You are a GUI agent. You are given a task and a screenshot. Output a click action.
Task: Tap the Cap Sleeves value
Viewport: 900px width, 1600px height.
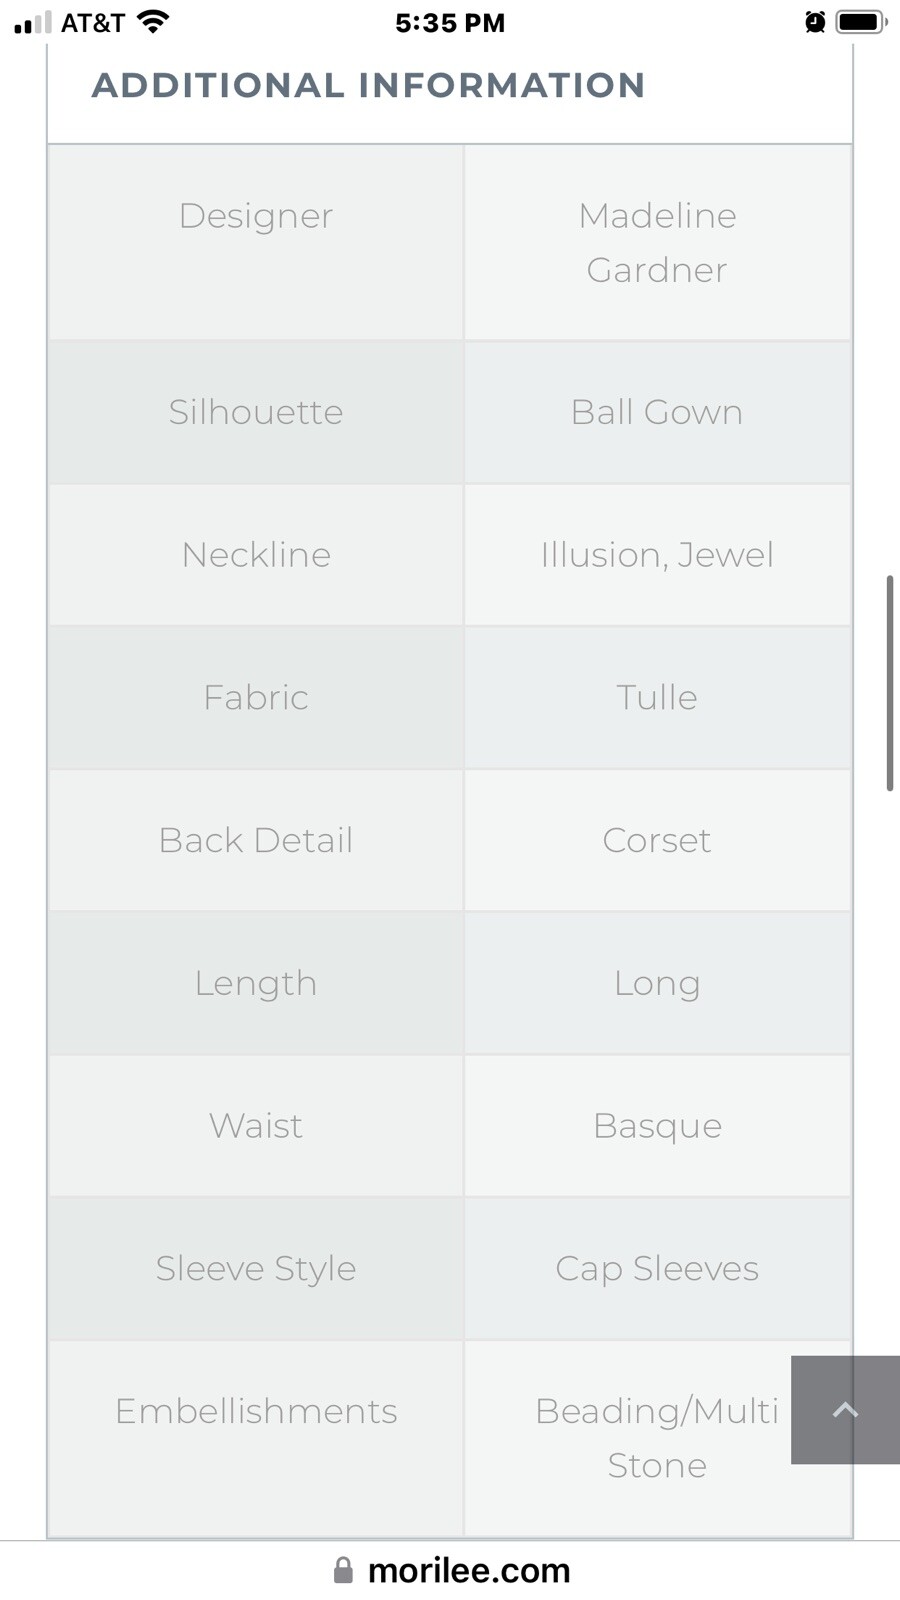657,1268
